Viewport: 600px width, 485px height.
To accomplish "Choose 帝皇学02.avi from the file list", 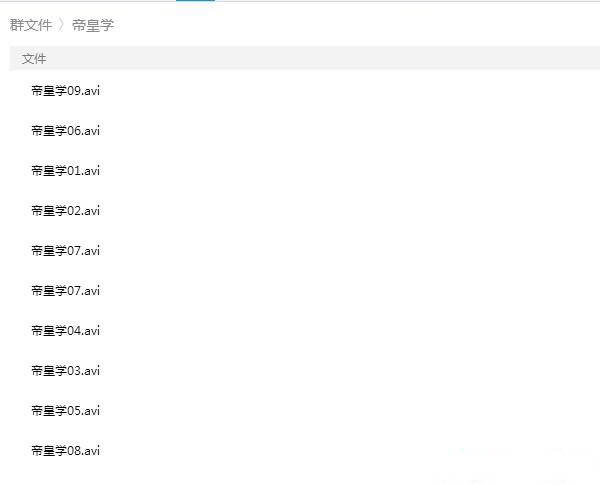I will 65,211.
